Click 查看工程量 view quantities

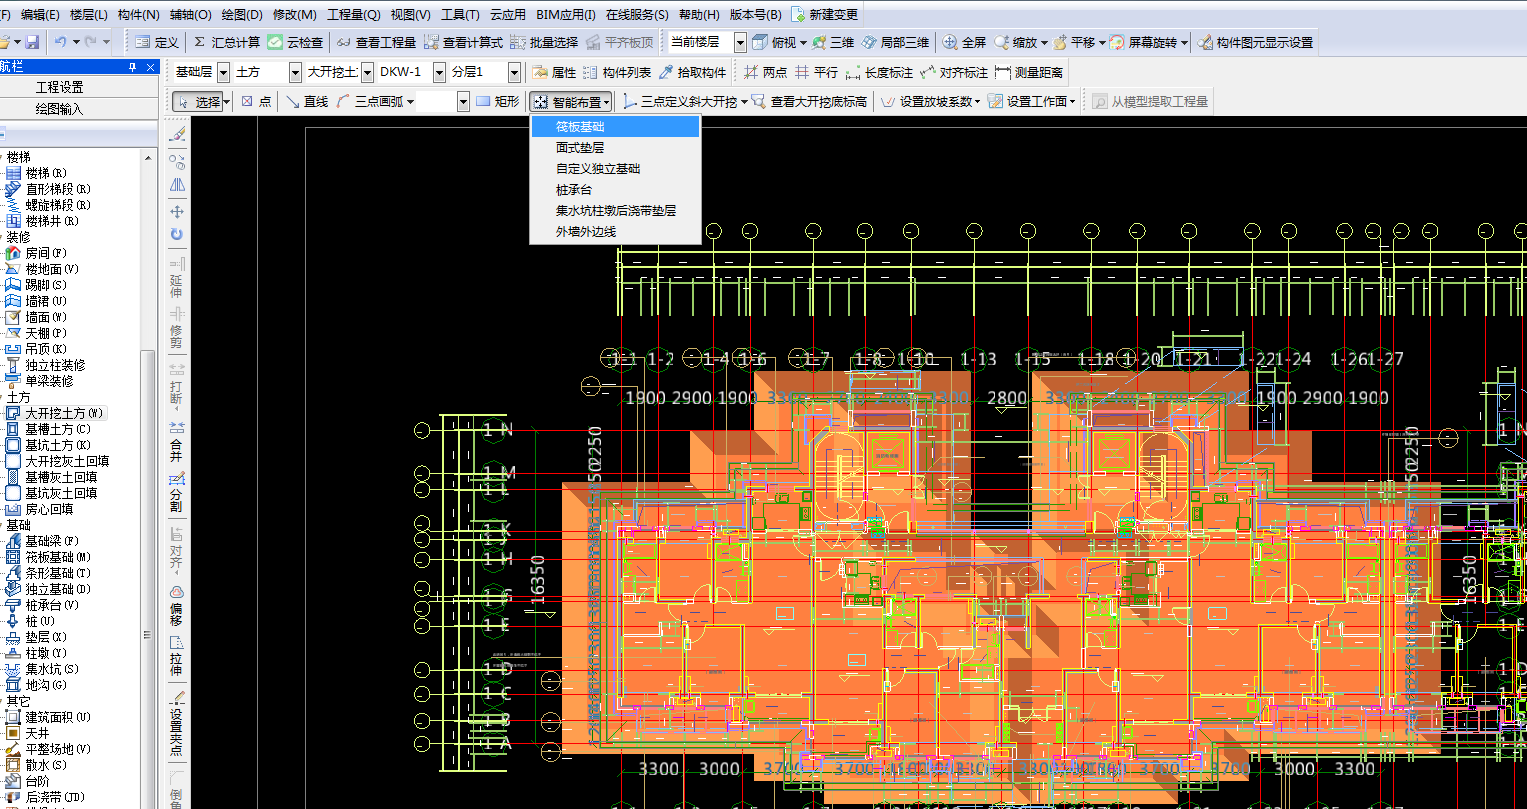(x=376, y=42)
